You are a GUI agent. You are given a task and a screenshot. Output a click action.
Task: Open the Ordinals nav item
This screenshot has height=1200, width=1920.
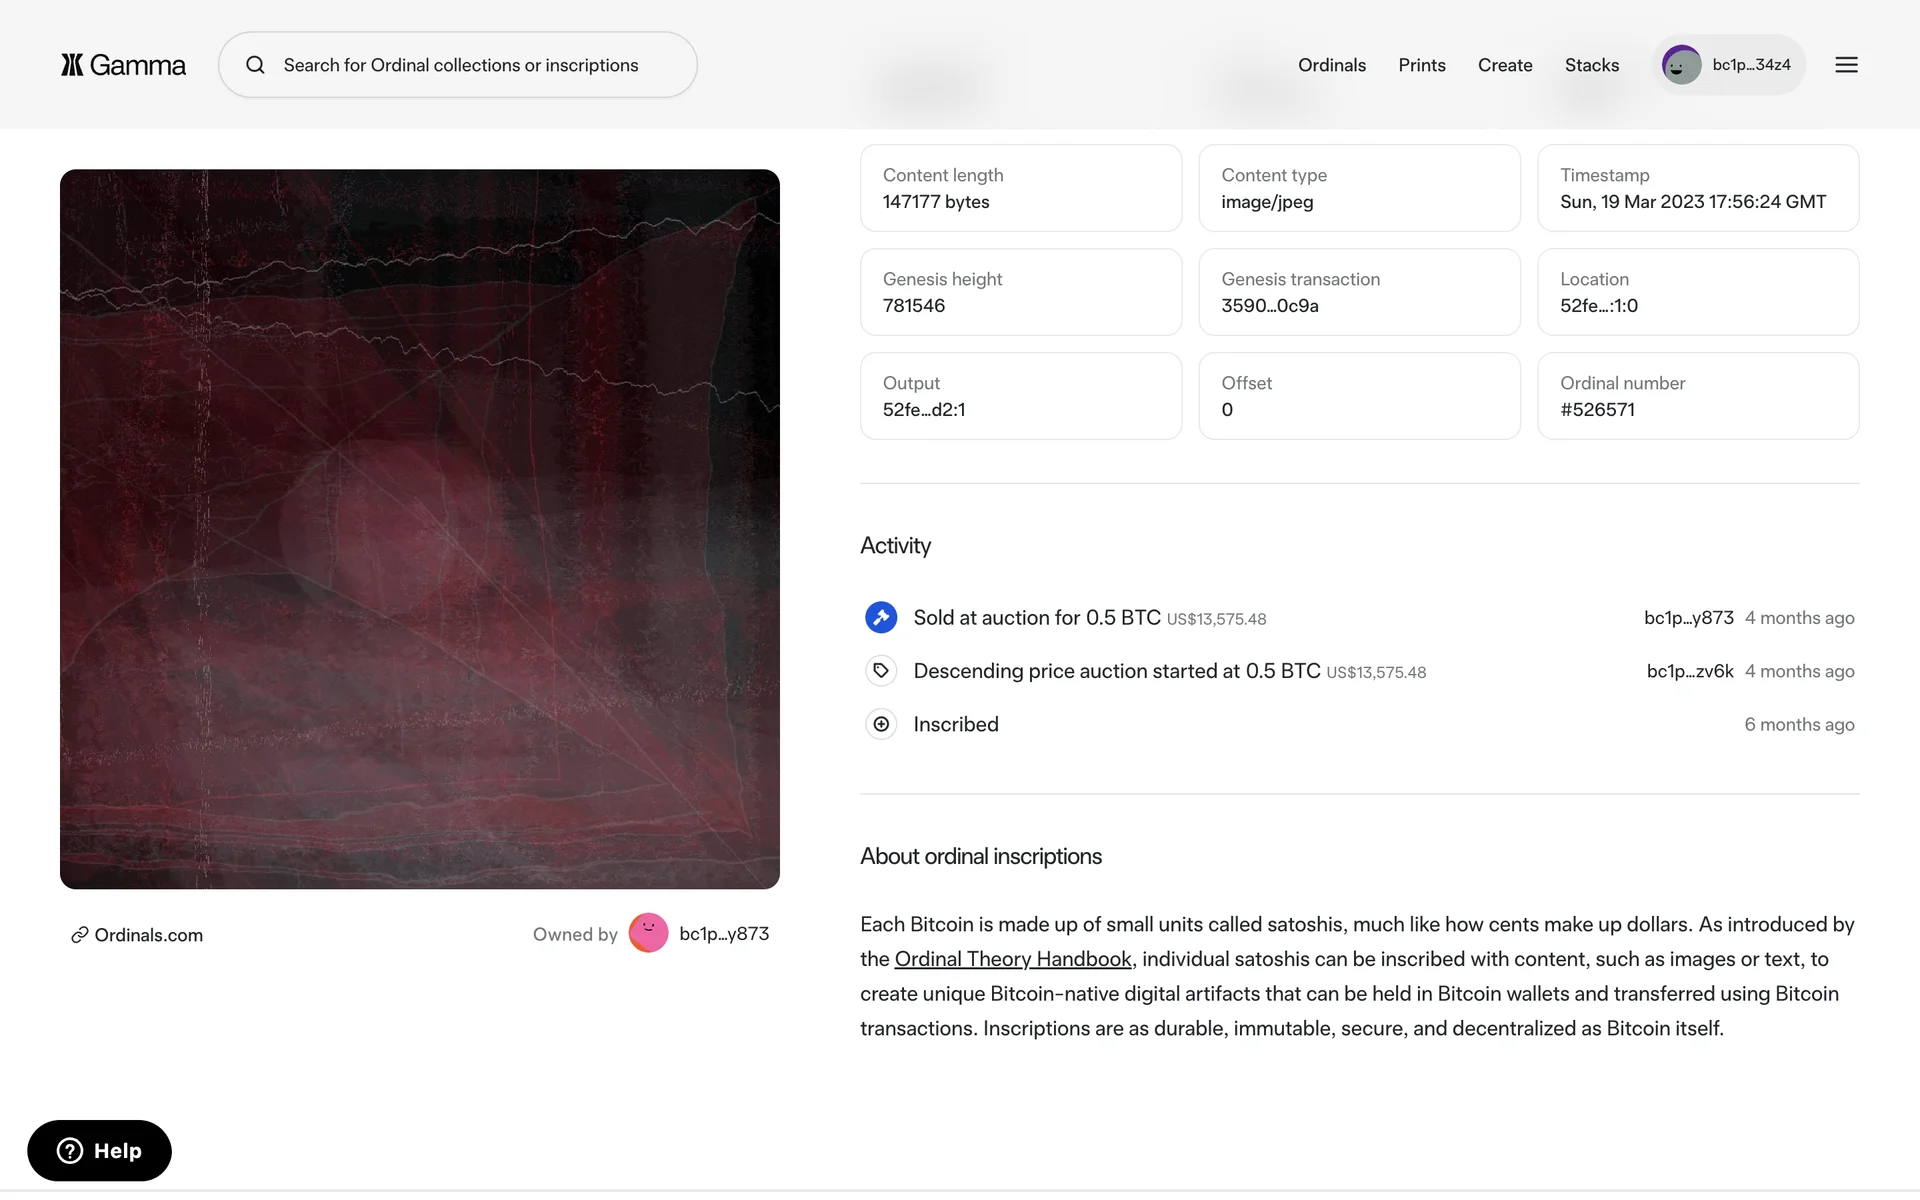(x=1331, y=65)
